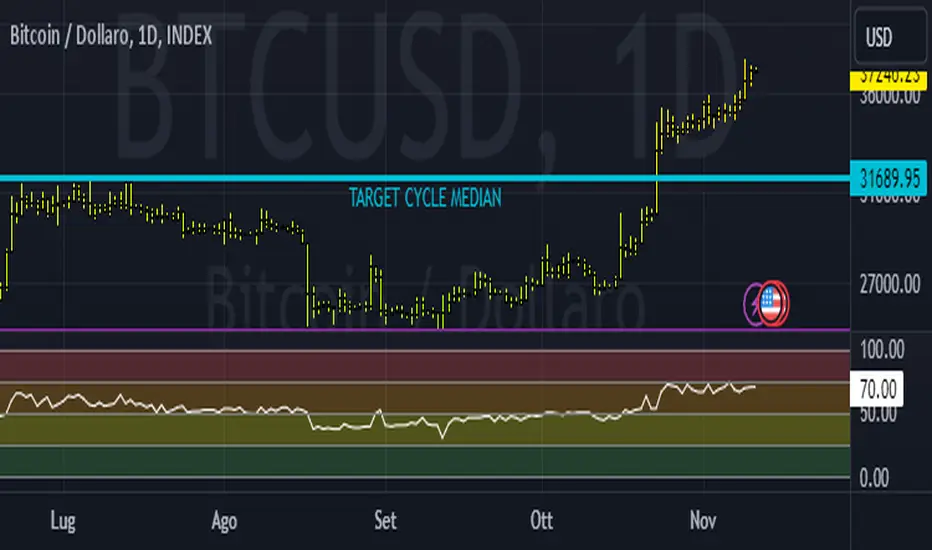Click the Ott month label

click(541, 521)
